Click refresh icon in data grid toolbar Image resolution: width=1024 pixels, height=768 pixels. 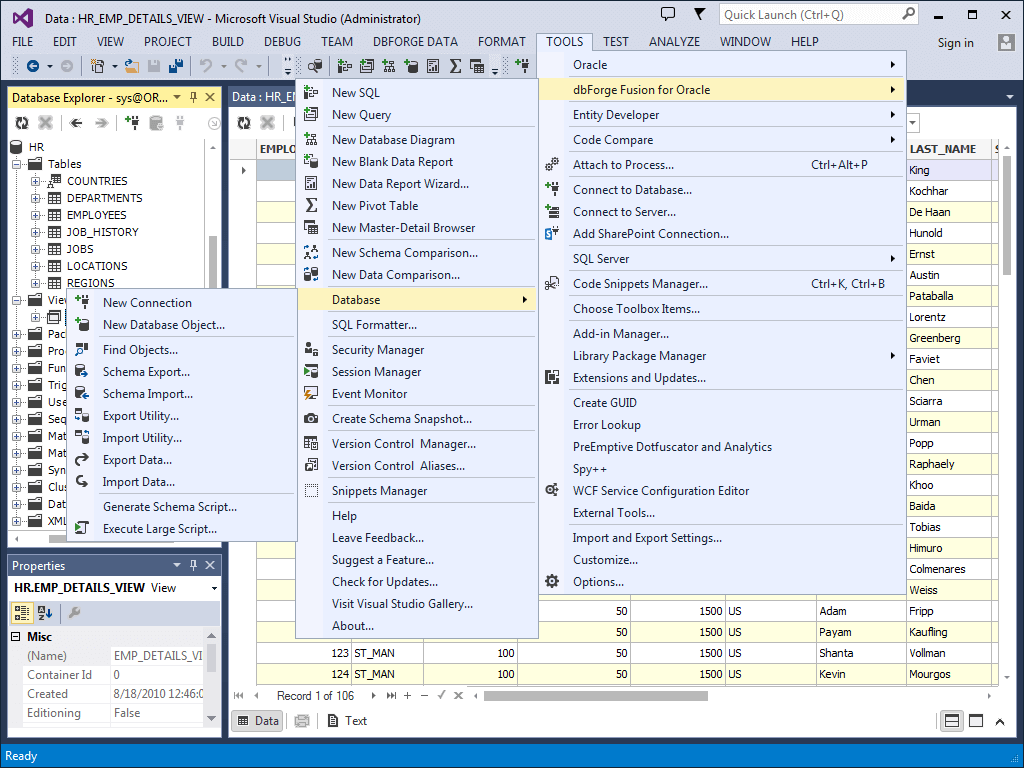[x=244, y=123]
